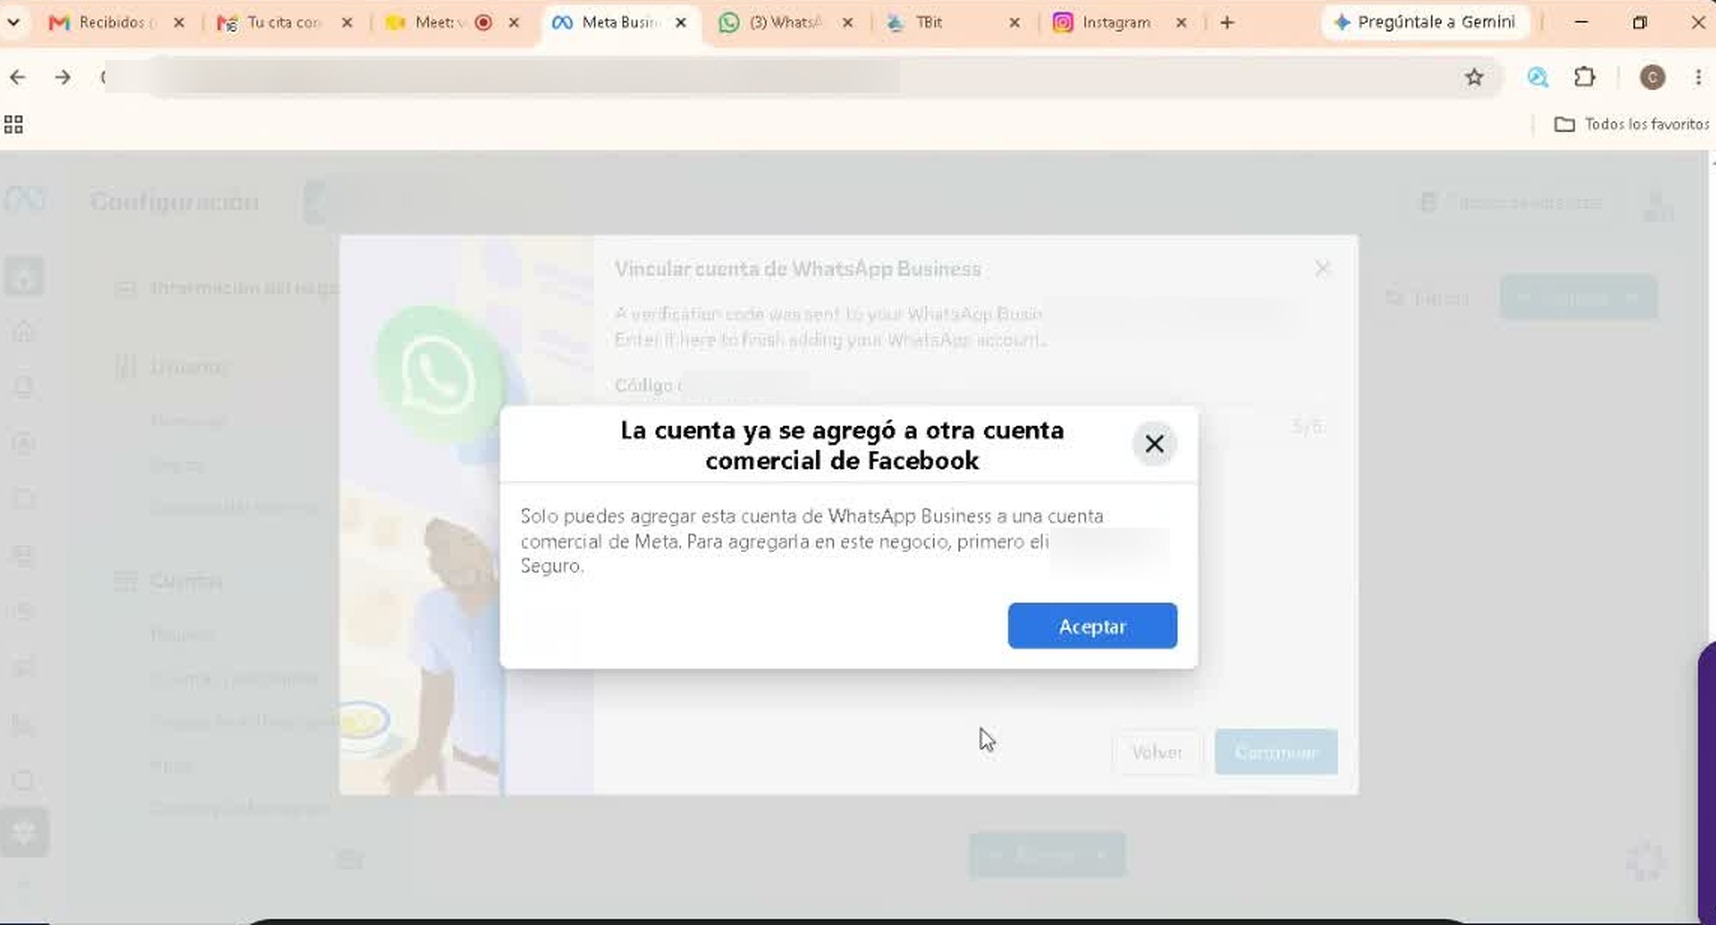Close the Meet tab
The height and width of the screenshot is (925, 1716).
click(514, 22)
